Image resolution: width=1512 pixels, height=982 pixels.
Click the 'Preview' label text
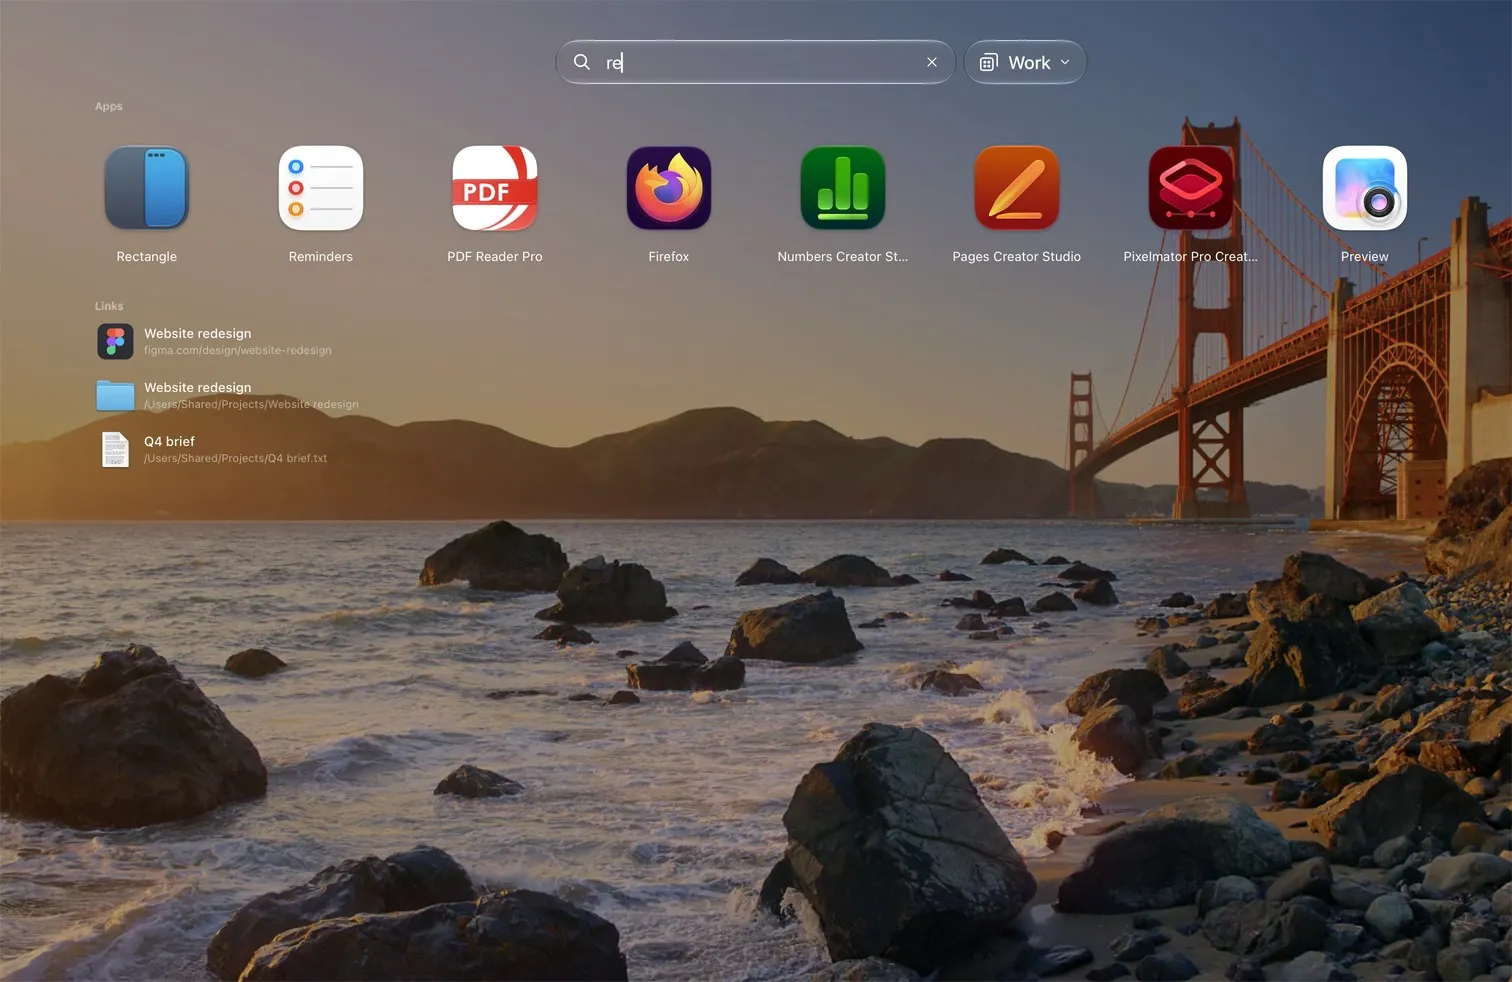[1364, 257]
